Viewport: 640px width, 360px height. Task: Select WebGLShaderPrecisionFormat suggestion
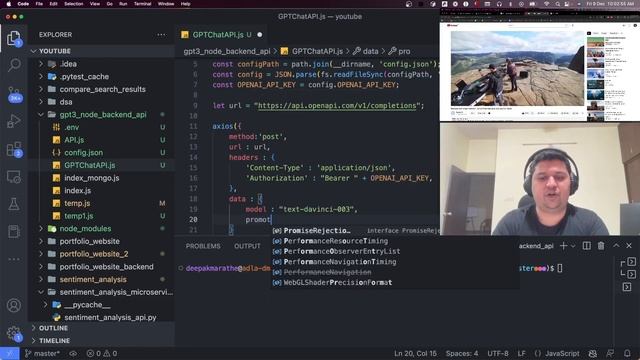tap(338, 282)
